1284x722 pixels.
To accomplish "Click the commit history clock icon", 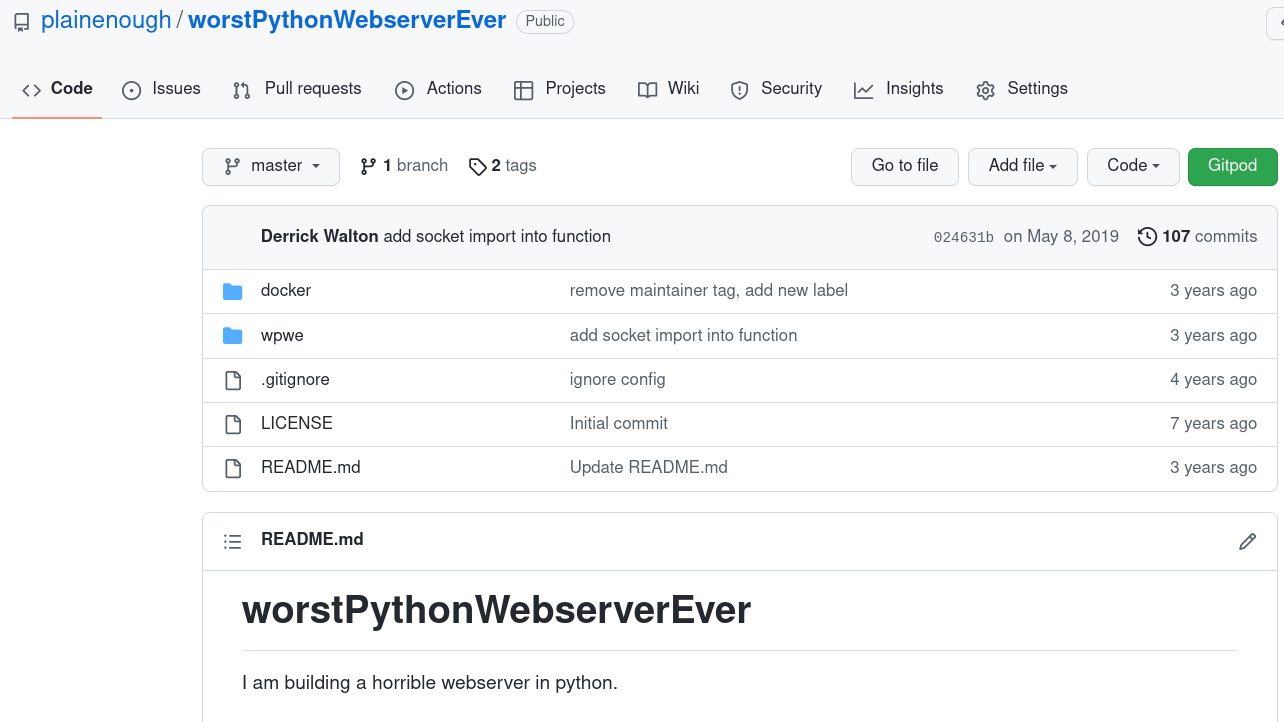I will click(x=1147, y=237).
